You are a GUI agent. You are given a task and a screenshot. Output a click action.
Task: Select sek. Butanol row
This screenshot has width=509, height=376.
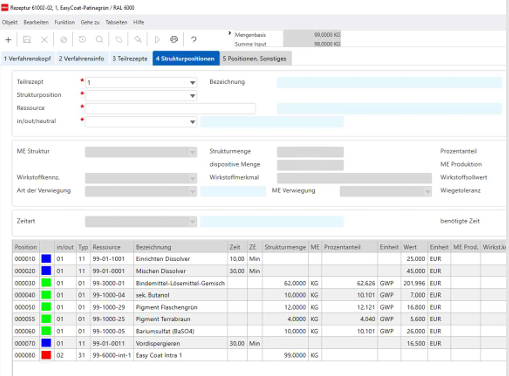click(259, 295)
